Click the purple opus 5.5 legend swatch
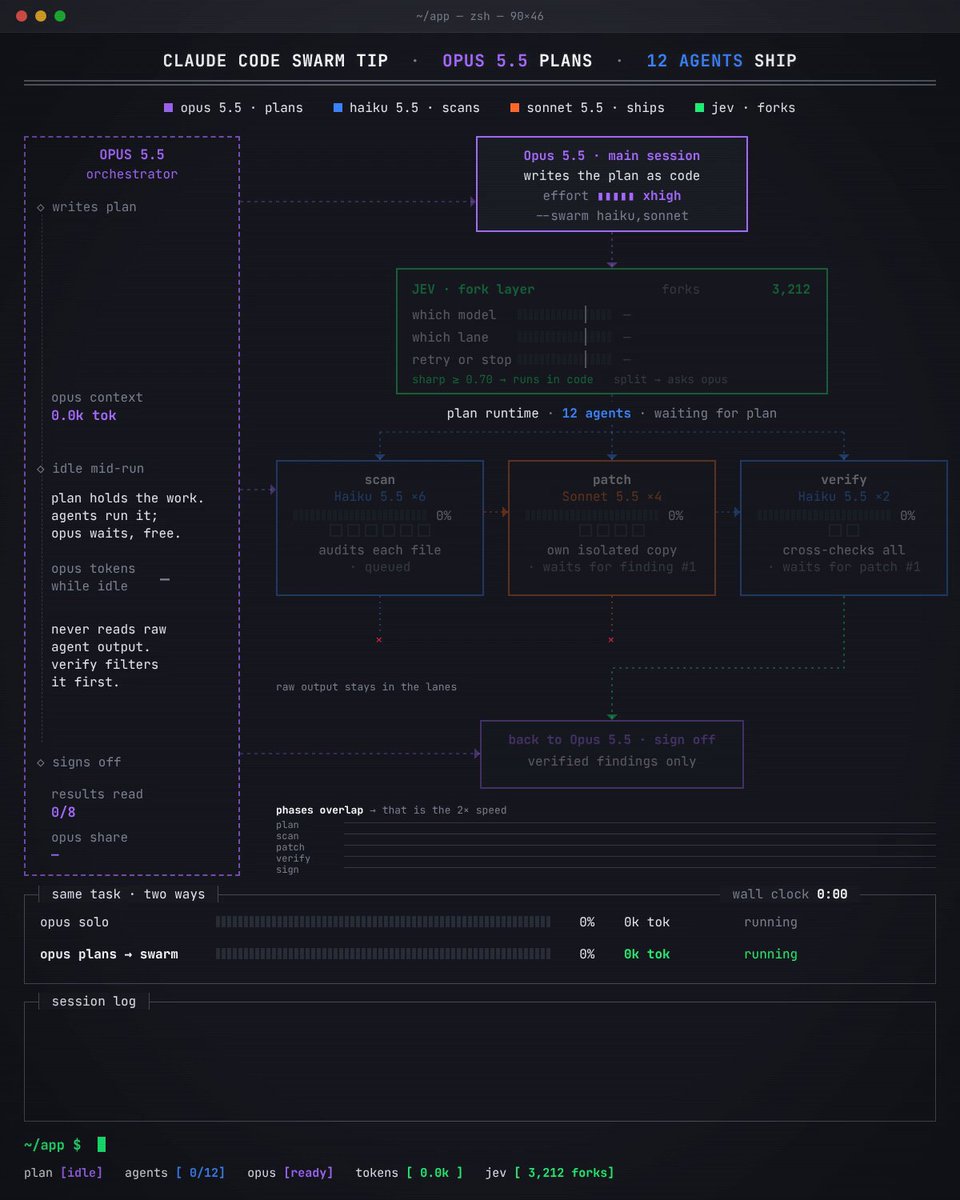960x1200 pixels. point(168,107)
